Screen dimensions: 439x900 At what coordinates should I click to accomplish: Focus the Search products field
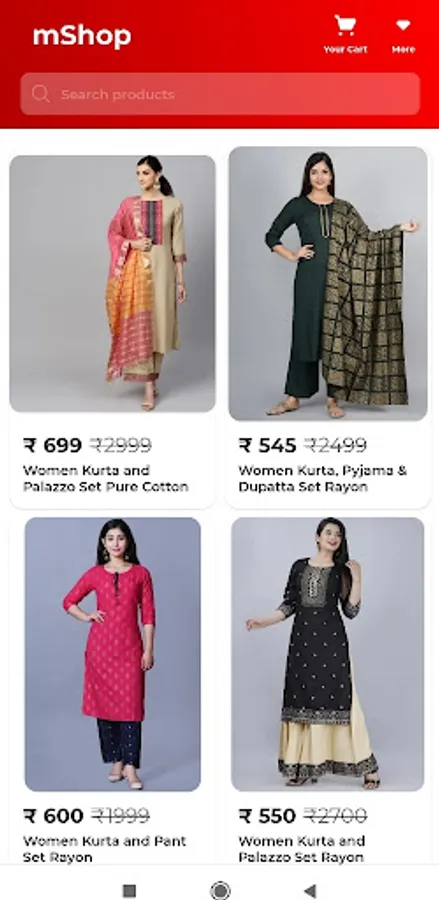click(220, 94)
